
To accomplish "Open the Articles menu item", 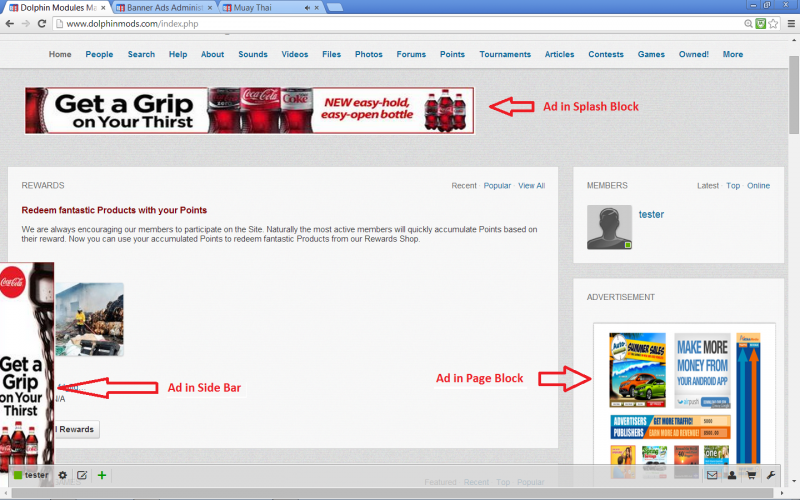I will tap(559, 54).
